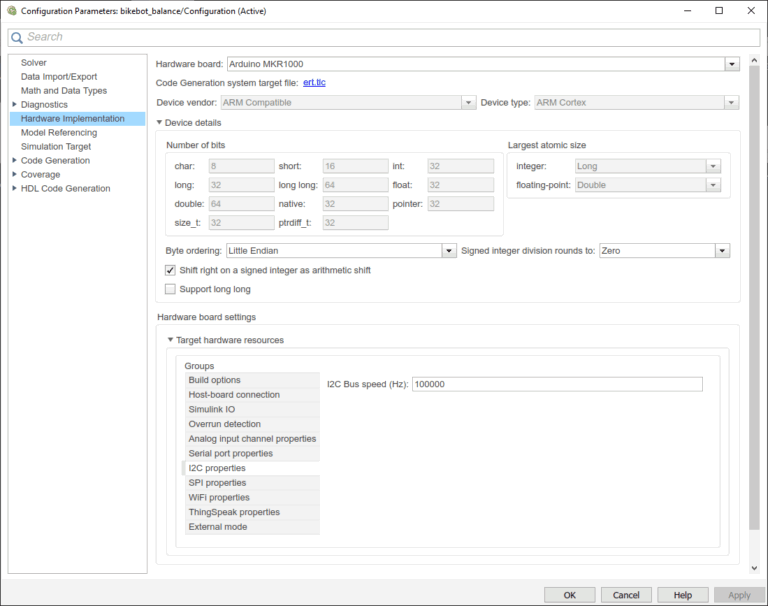The height and width of the screenshot is (606, 768).
Task: Open the Build options group
Action: click(214, 380)
